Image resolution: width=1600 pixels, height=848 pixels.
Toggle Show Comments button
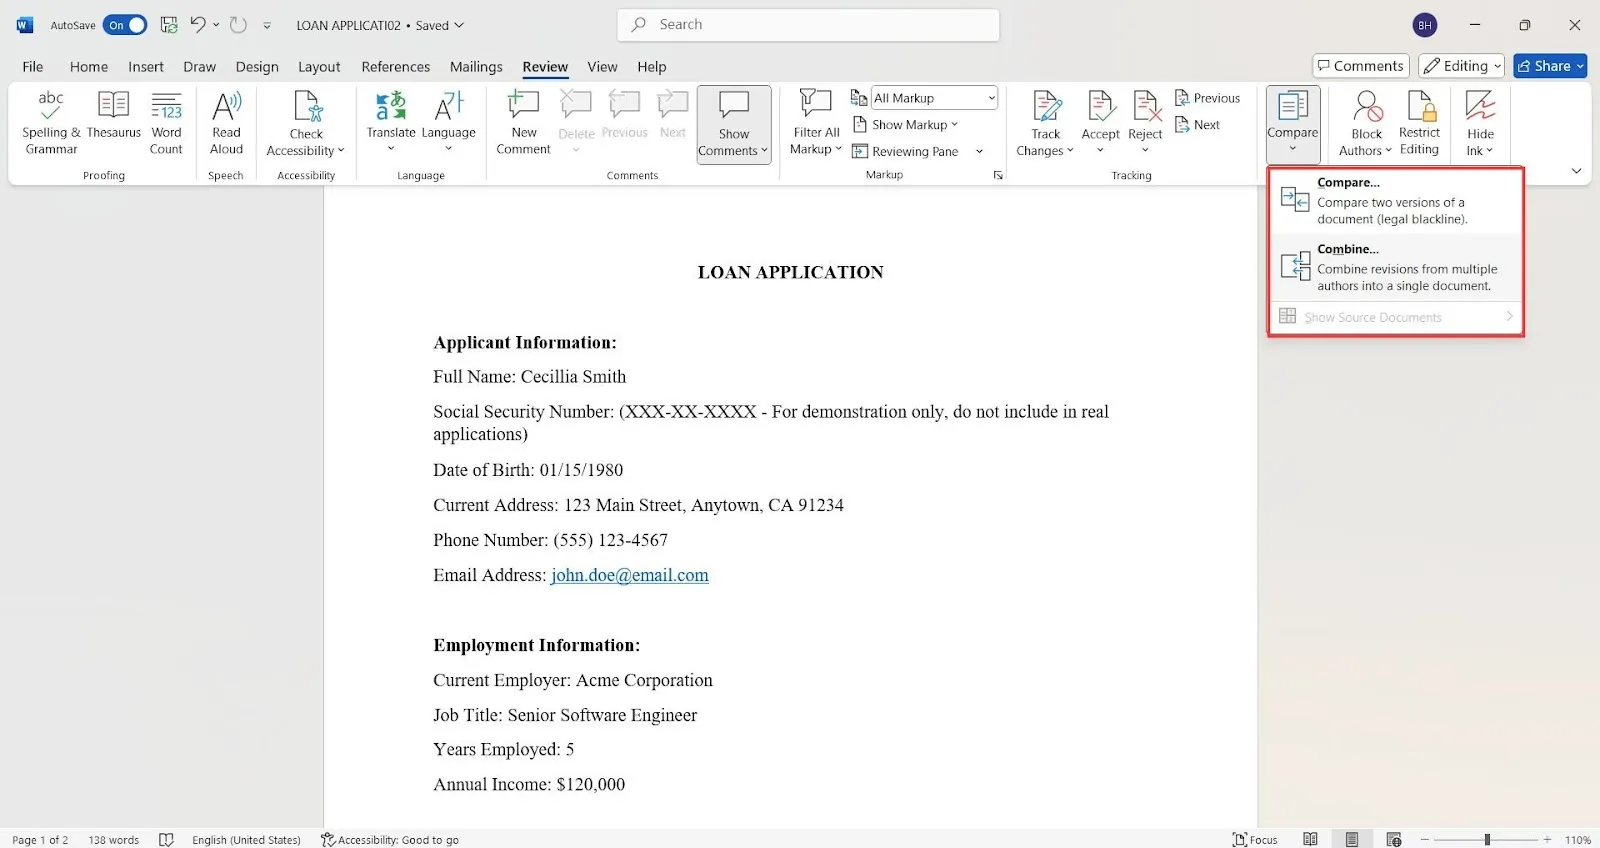733,124
